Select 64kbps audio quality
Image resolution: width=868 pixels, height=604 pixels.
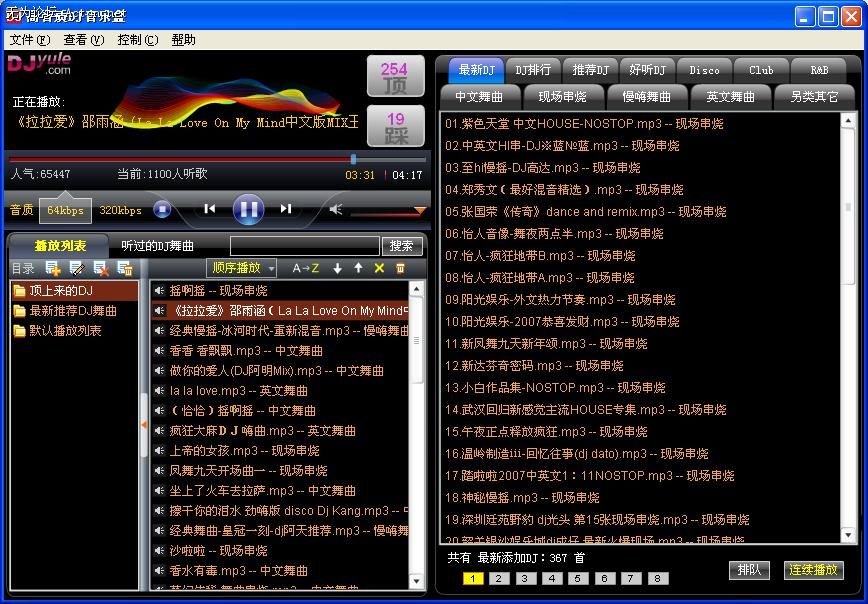65,210
